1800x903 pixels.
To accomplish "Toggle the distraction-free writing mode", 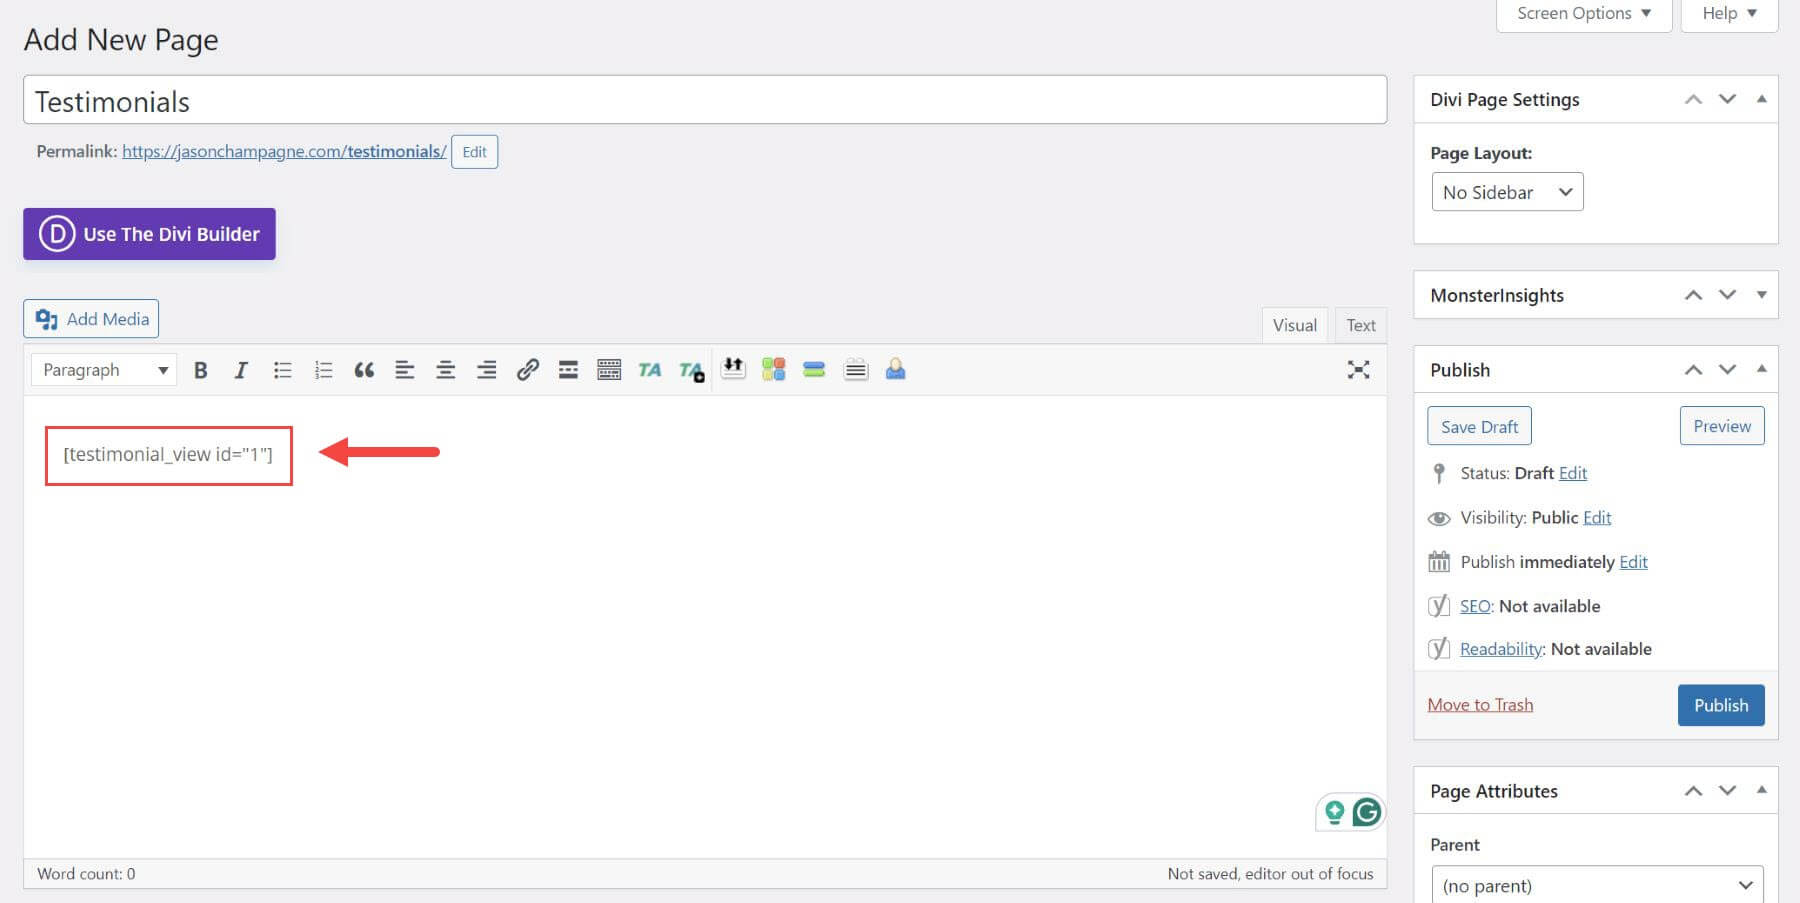I will point(1358,369).
